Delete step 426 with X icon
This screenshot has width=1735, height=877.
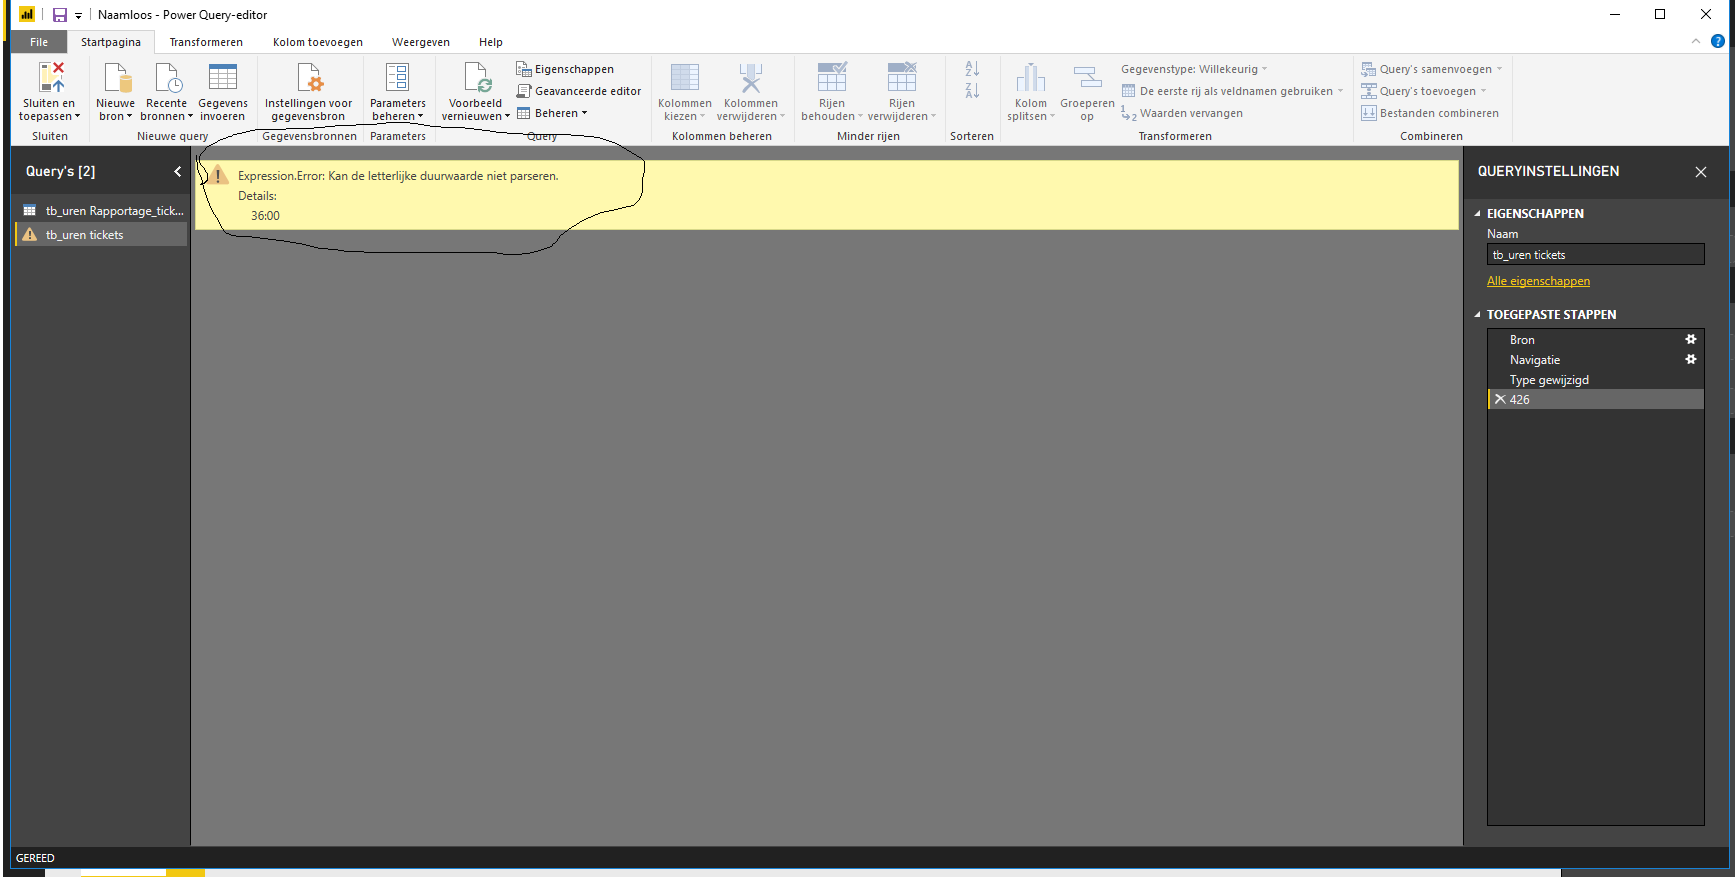coord(1500,399)
